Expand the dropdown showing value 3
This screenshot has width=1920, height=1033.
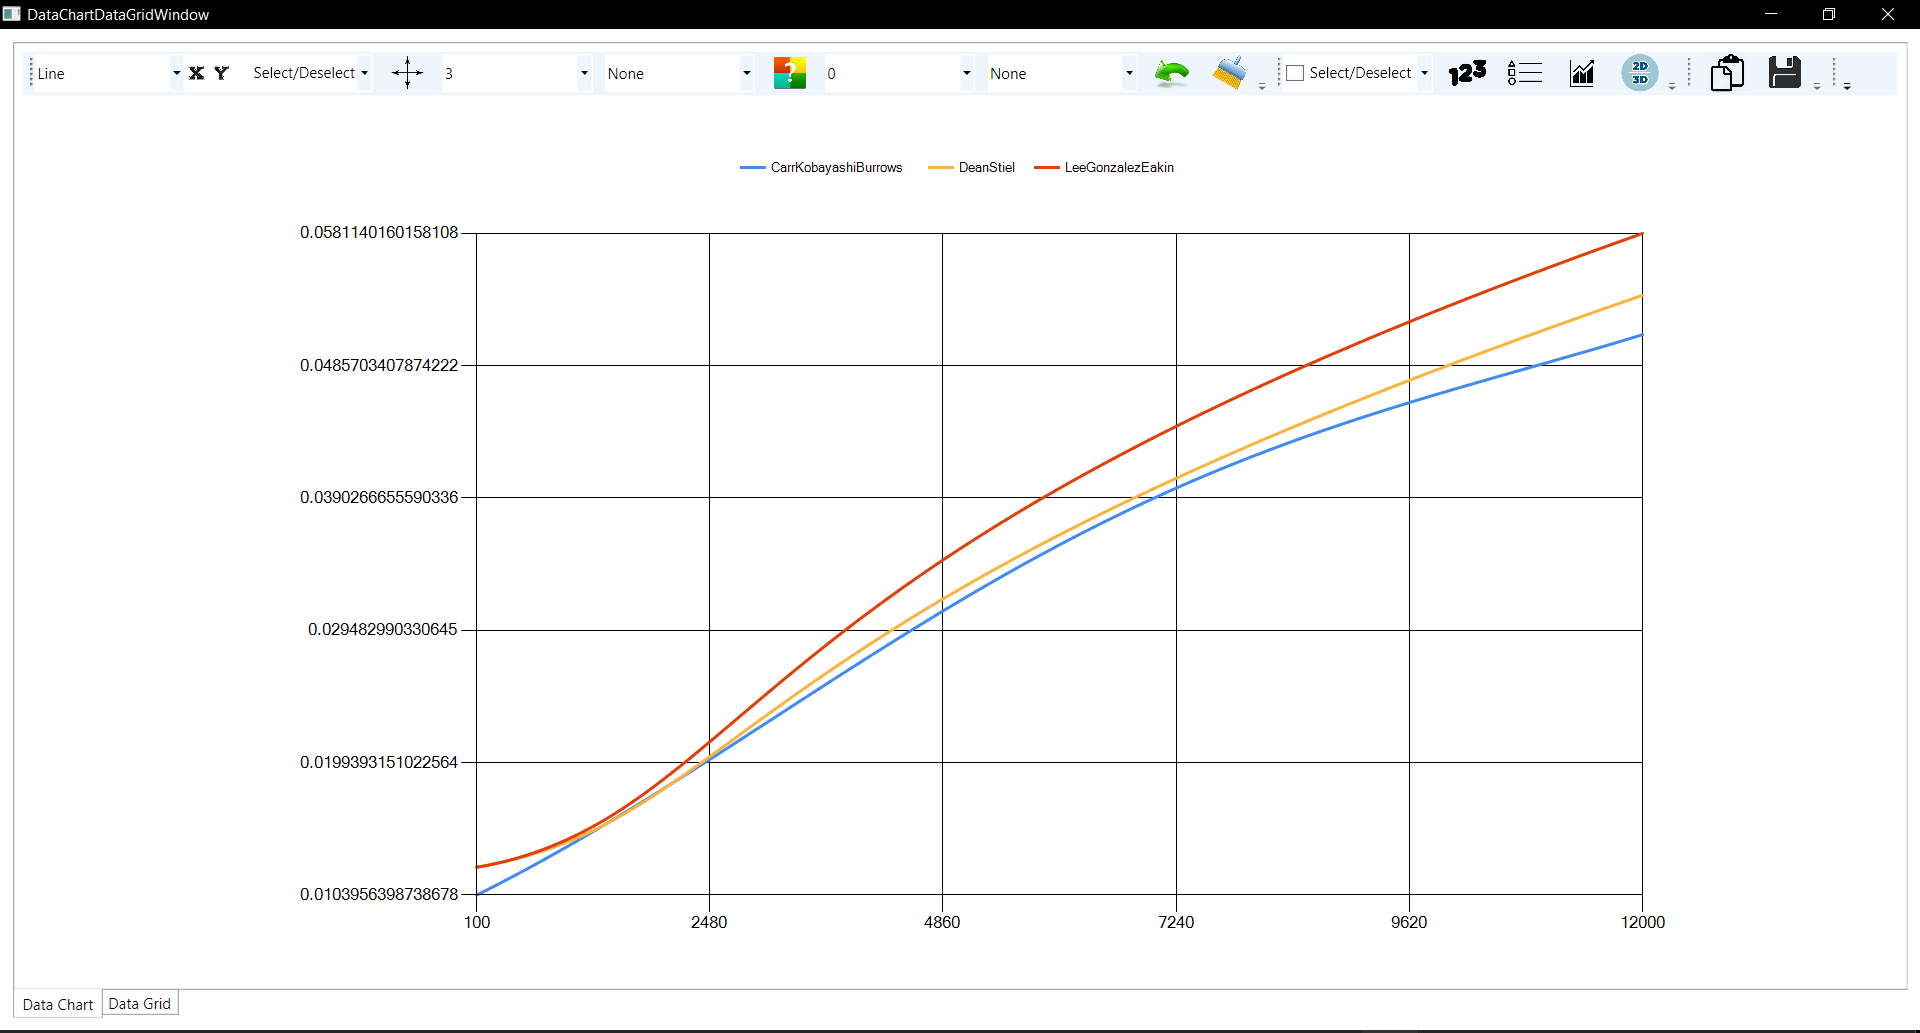point(584,73)
